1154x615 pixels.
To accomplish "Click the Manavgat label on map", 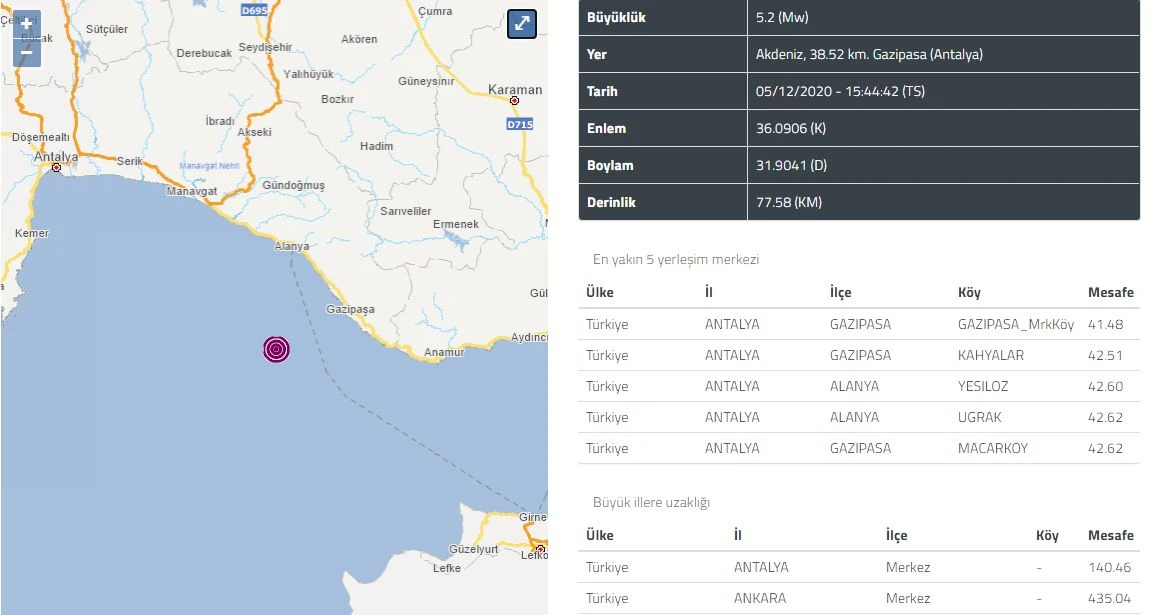I will pos(192,190).
